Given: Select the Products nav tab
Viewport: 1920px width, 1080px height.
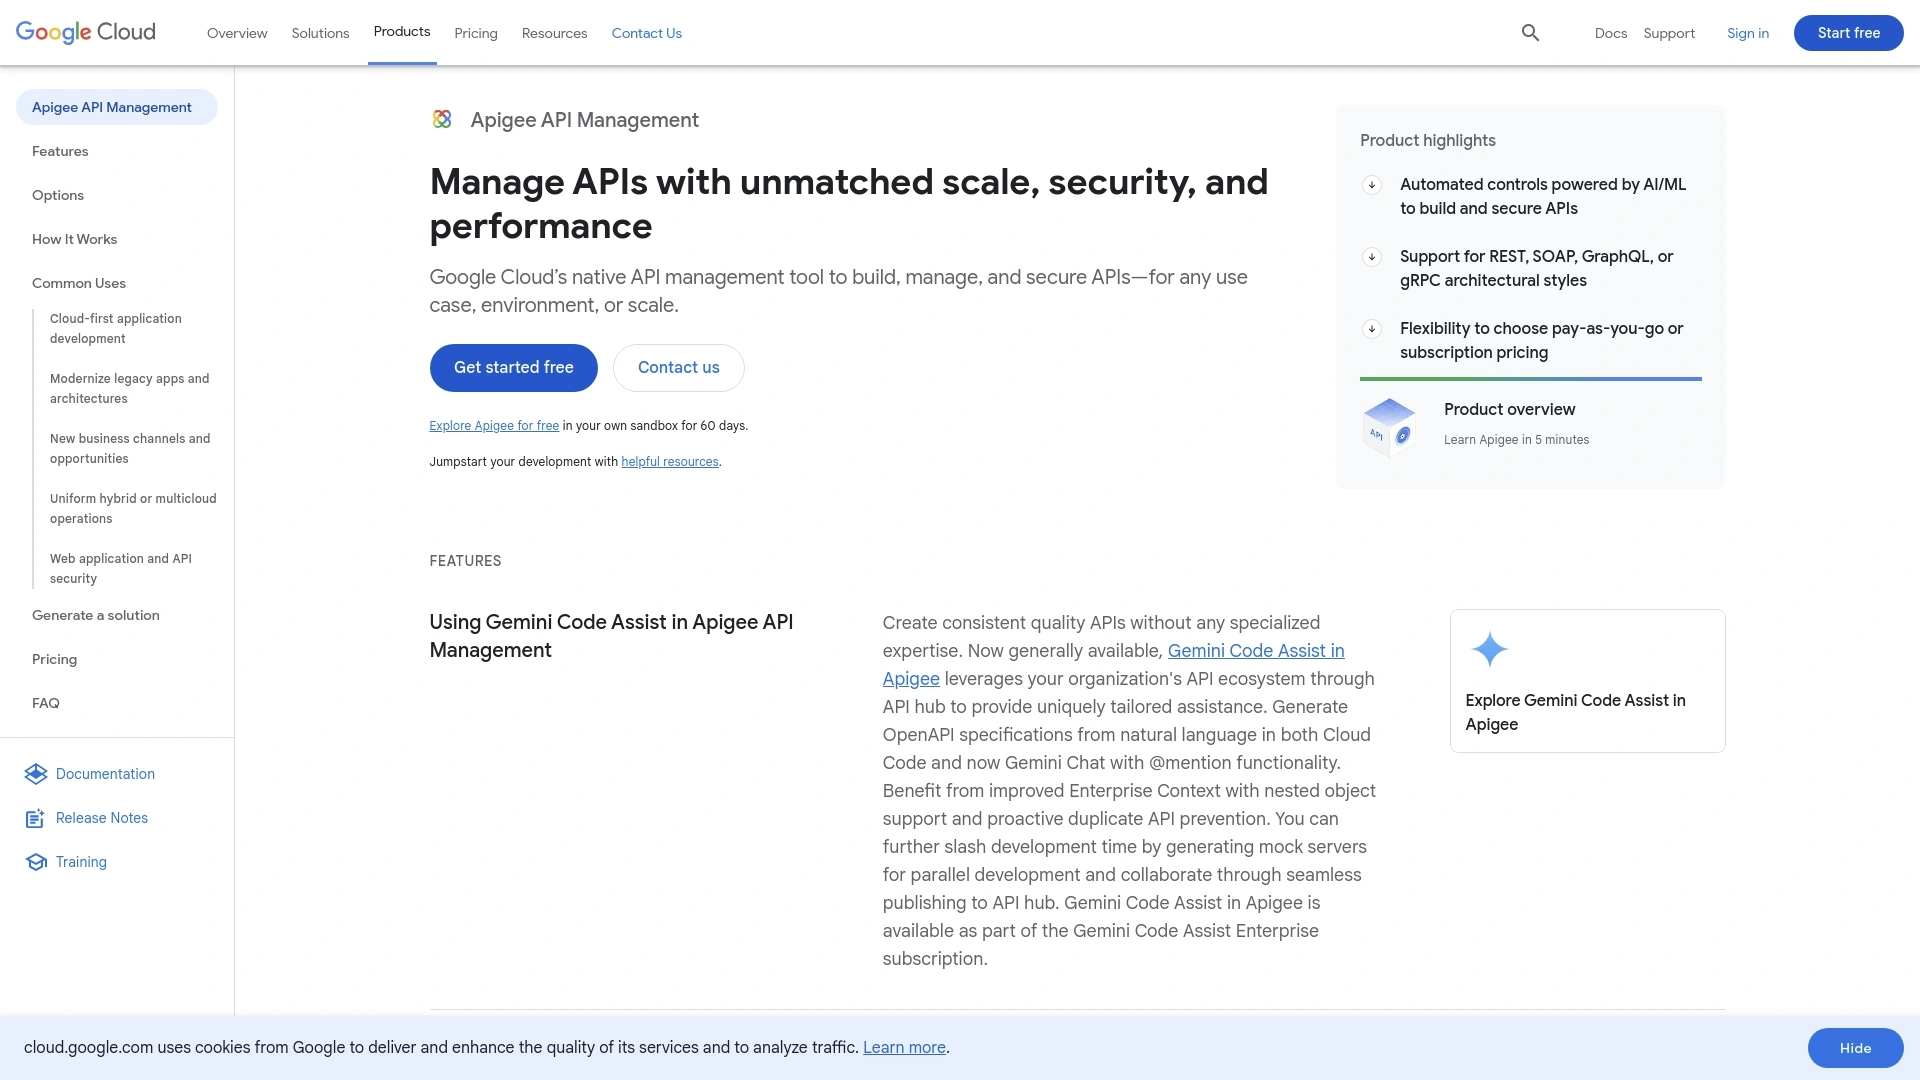Looking at the screenshot, I should pyautogui.click(x=402, y=32).
